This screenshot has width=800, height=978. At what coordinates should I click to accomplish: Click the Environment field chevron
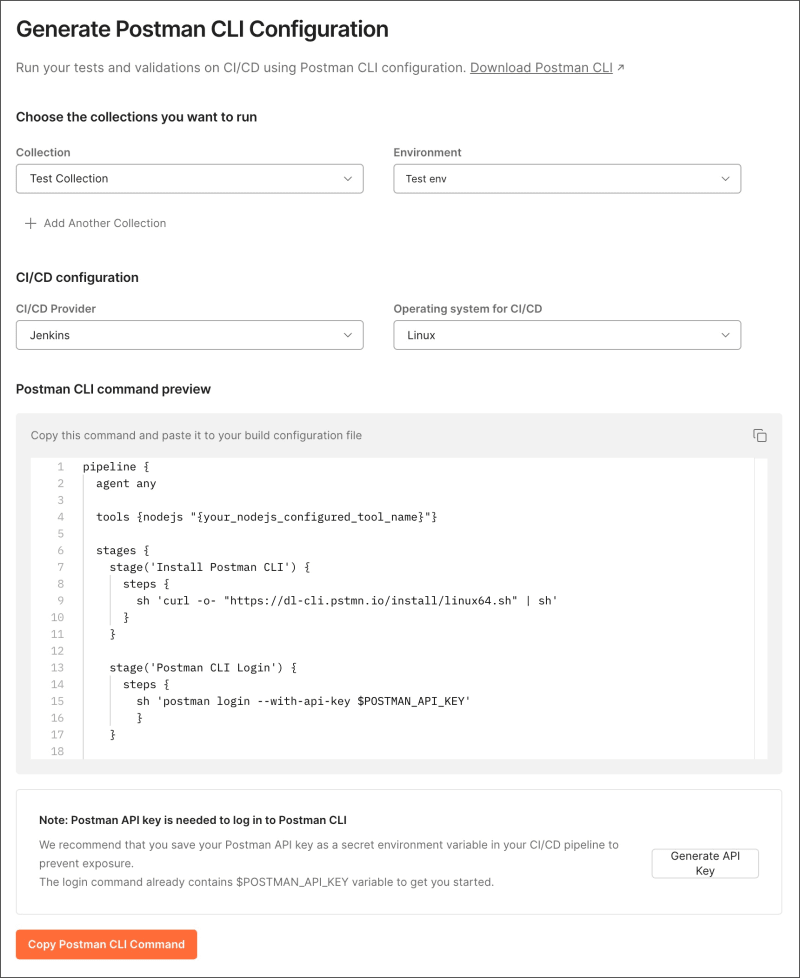(726, 178)
